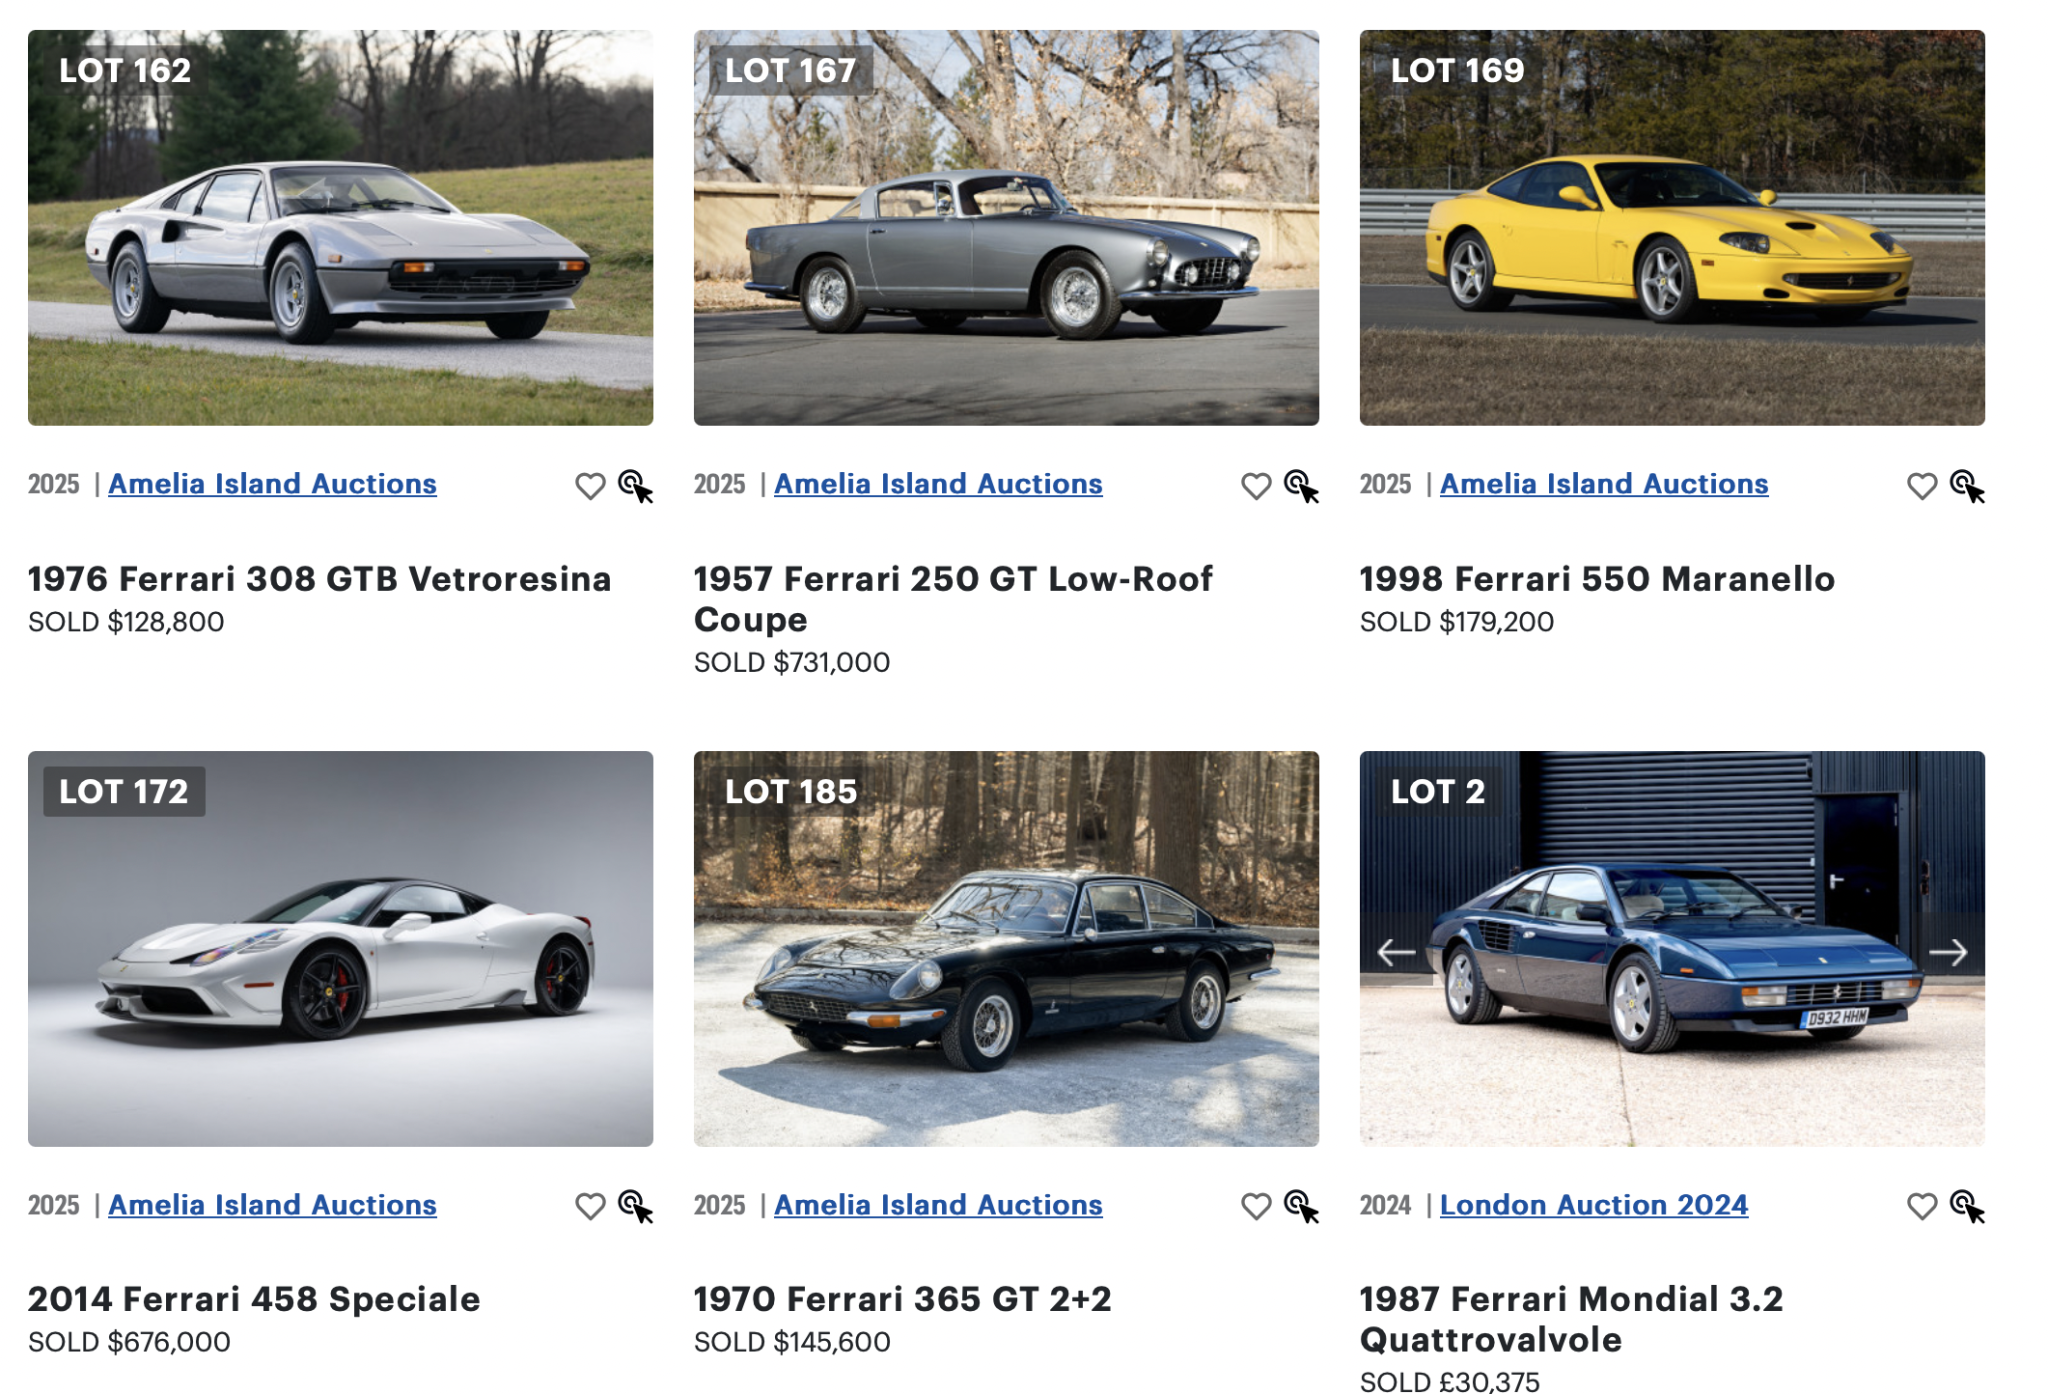The image size is (2048, 1394).
Task: Open quick view icon for Lot 162
Action: click(x=636, y=486)
